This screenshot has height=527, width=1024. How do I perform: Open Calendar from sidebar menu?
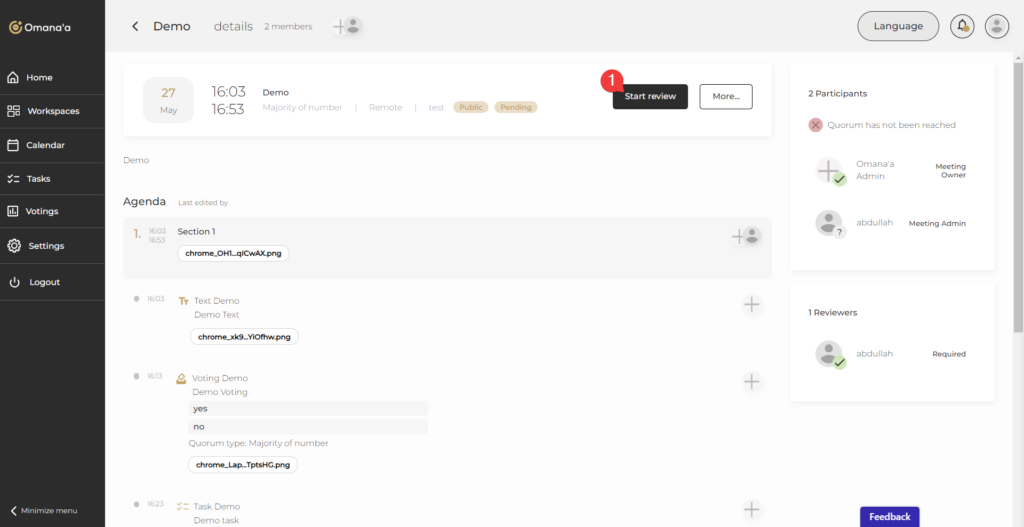pos(45,145)
